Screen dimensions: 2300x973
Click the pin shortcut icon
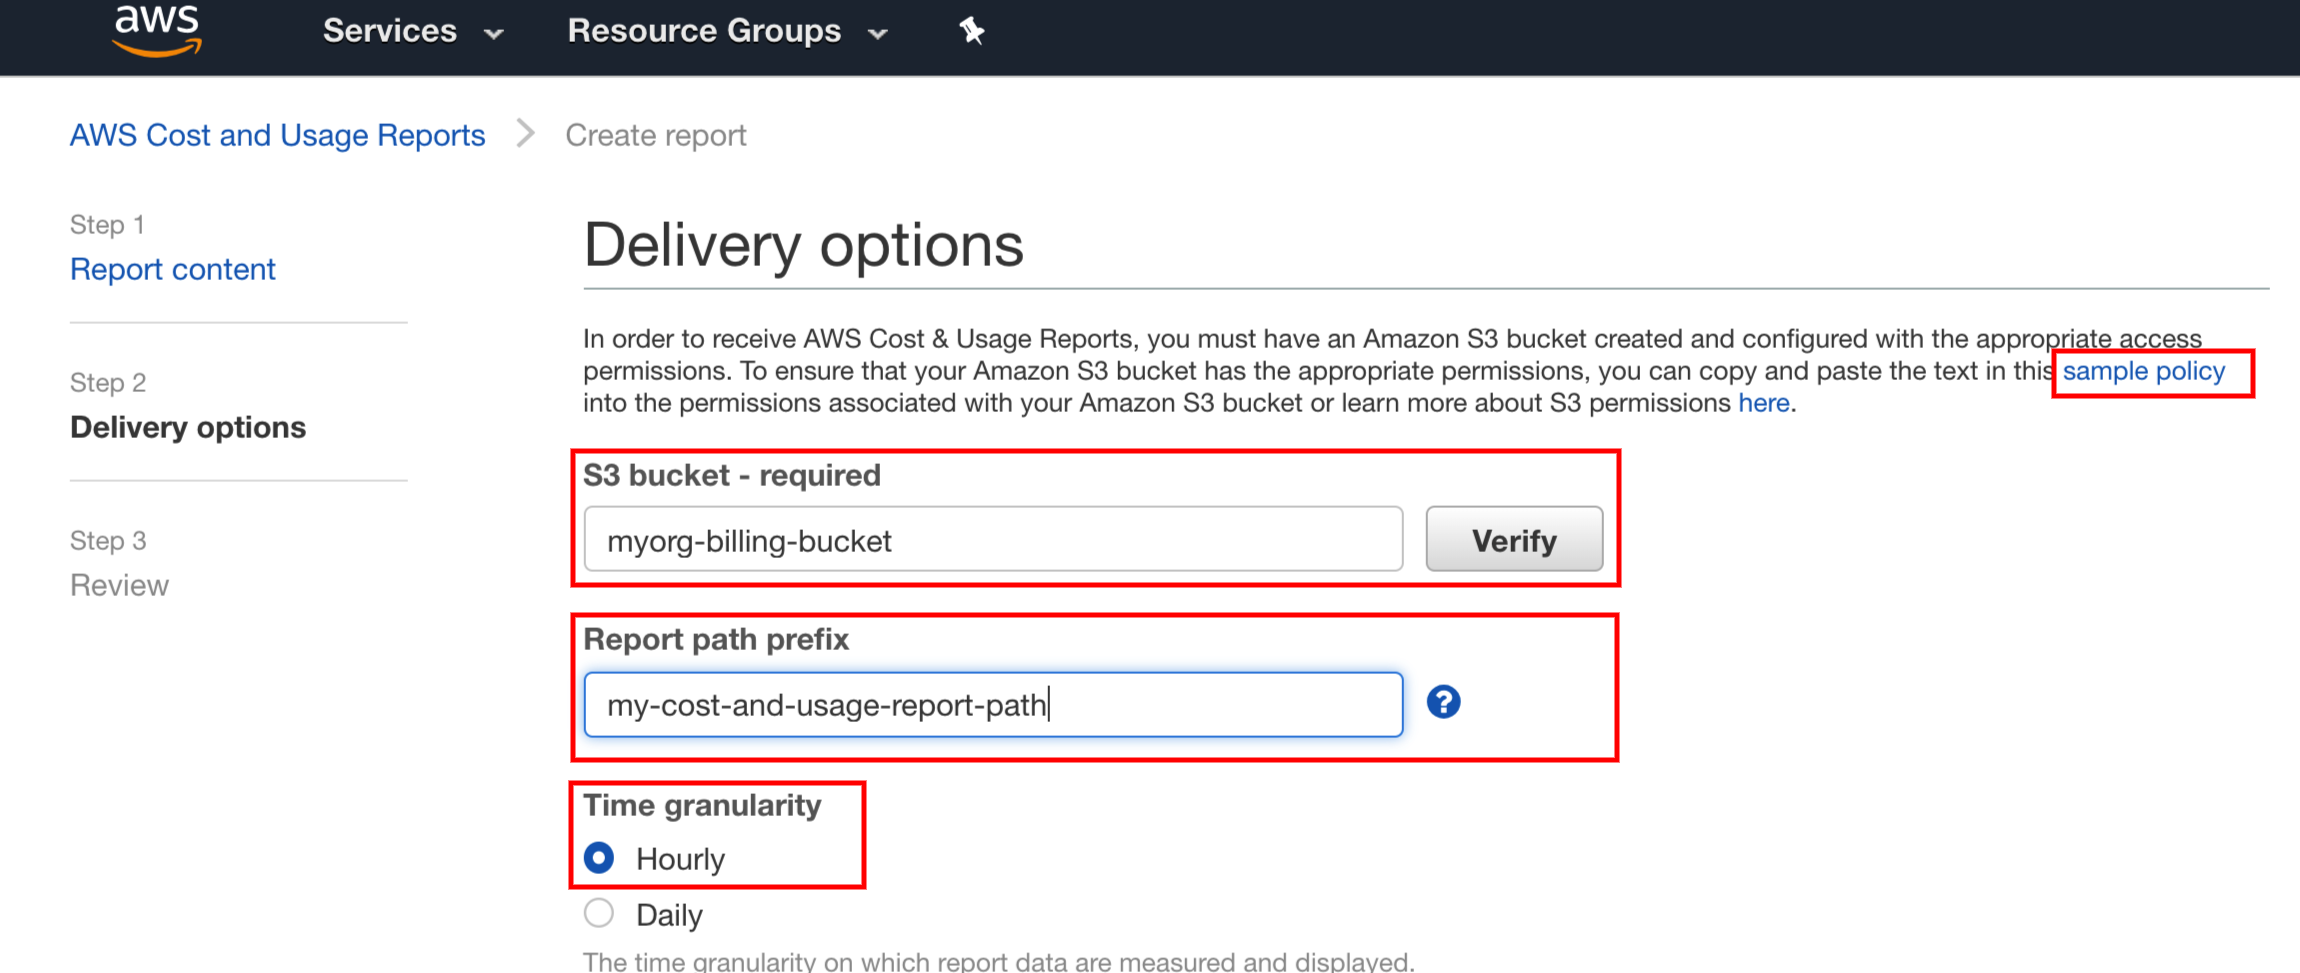pos(971,32)
